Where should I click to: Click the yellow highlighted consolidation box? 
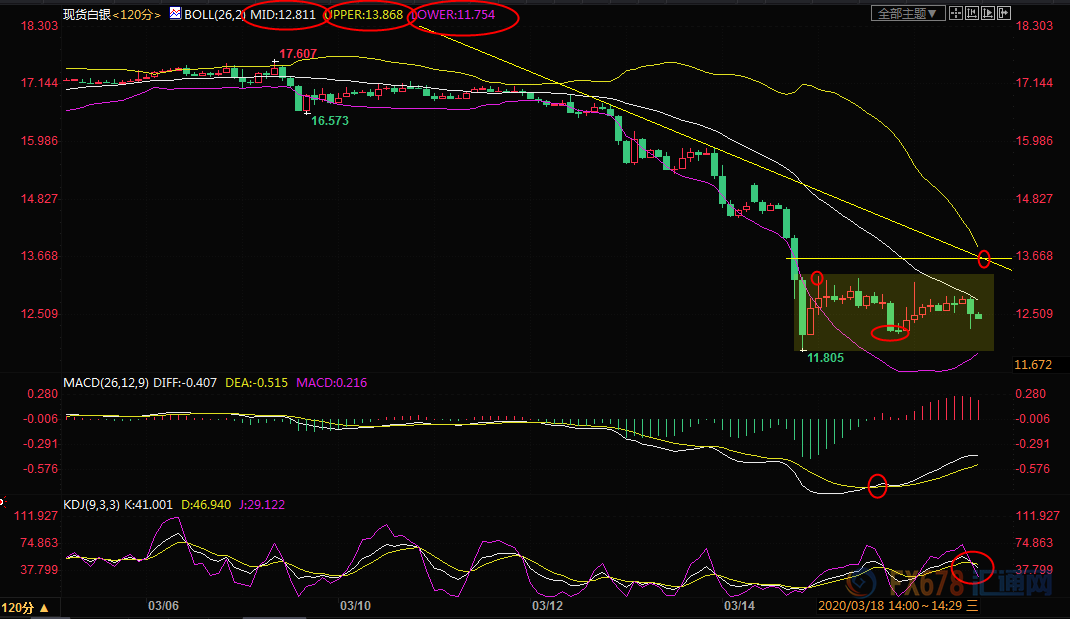[893, 311]
